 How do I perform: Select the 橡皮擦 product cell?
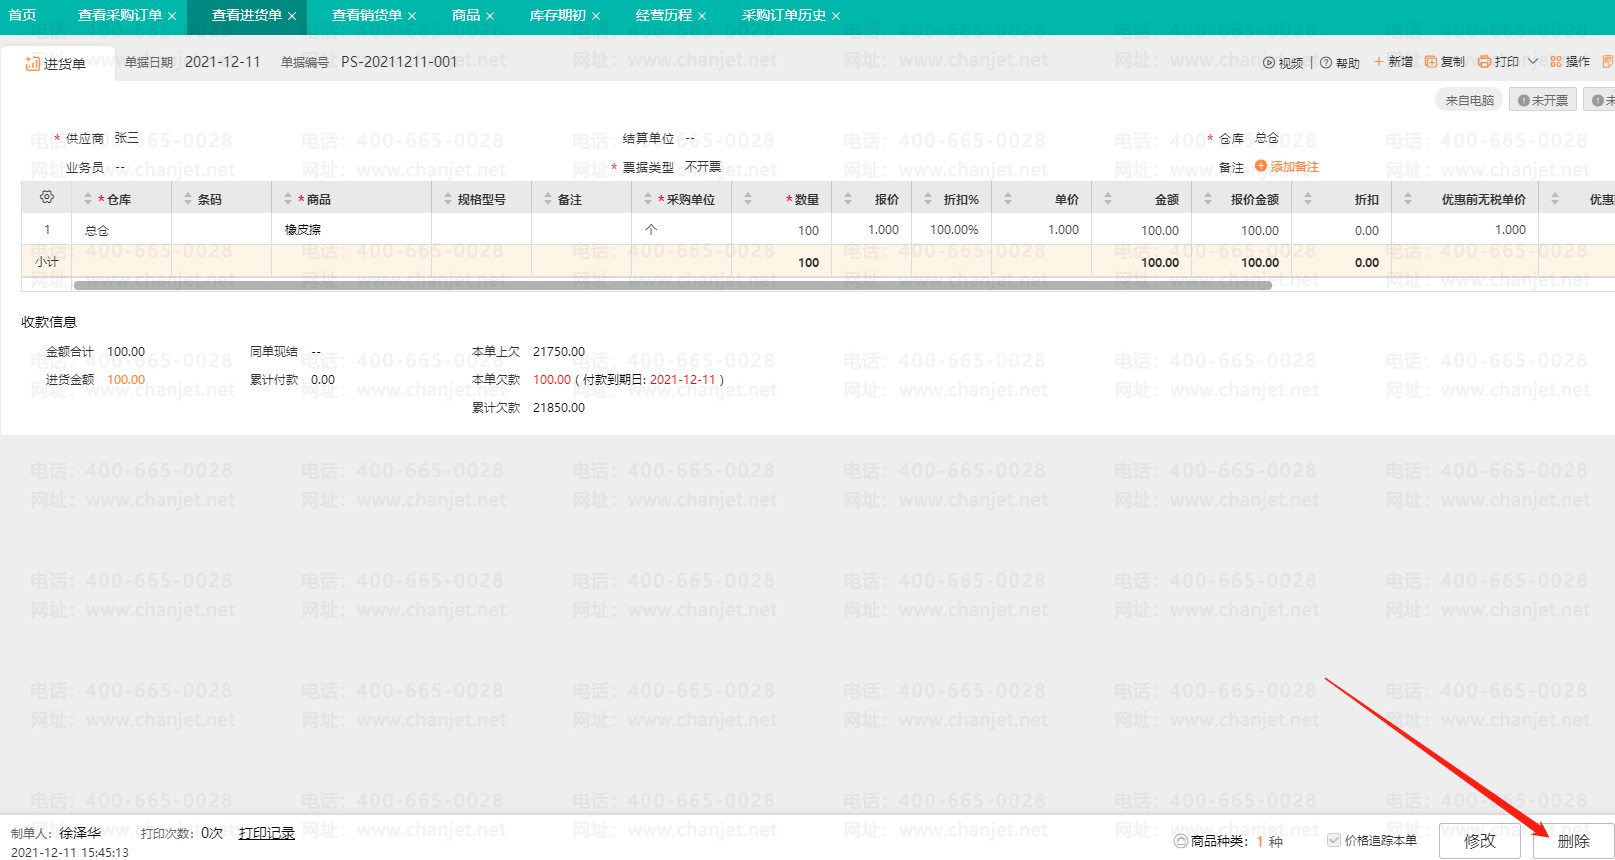(351, 230)
